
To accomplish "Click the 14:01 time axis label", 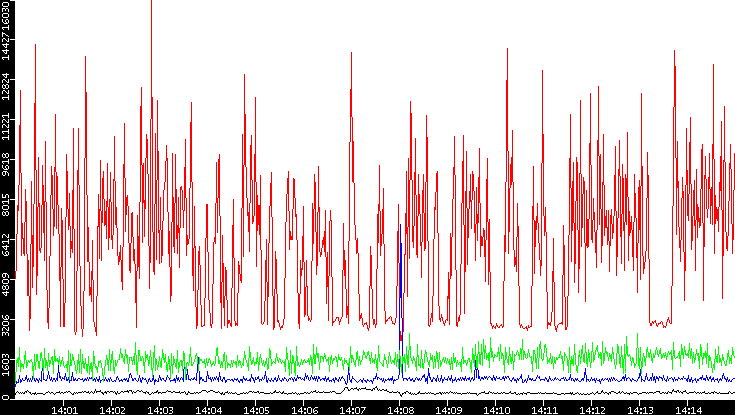I will tap(64, 409).
